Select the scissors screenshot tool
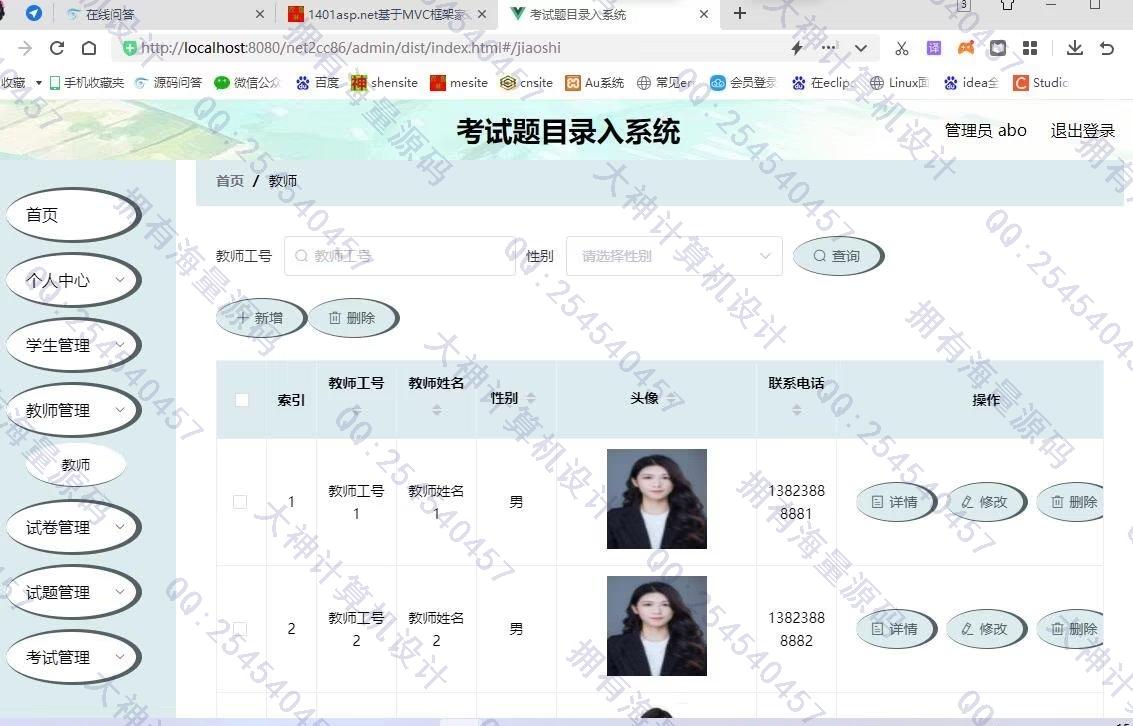 click(901, 48)
